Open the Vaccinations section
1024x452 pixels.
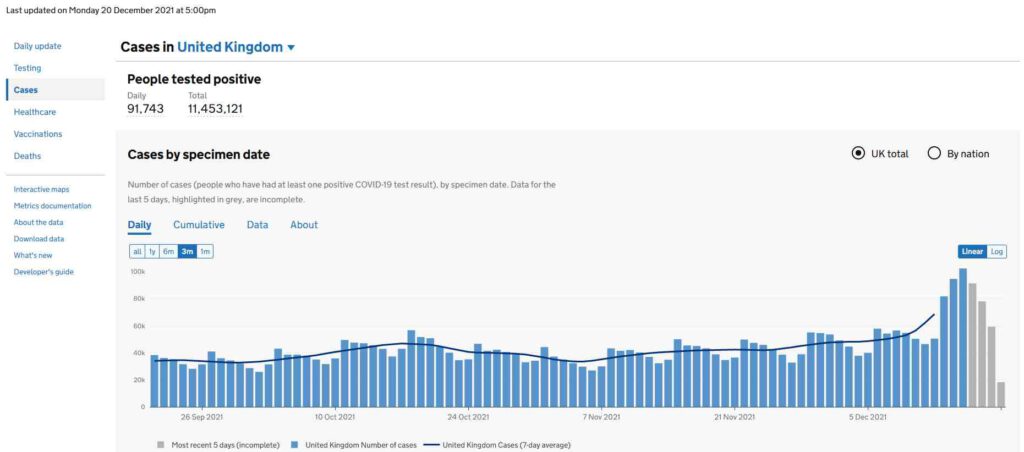click(x=38, y=134)
